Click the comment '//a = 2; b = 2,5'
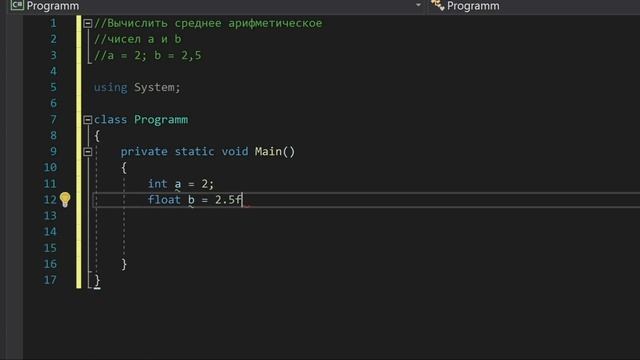 coord(147,56)
